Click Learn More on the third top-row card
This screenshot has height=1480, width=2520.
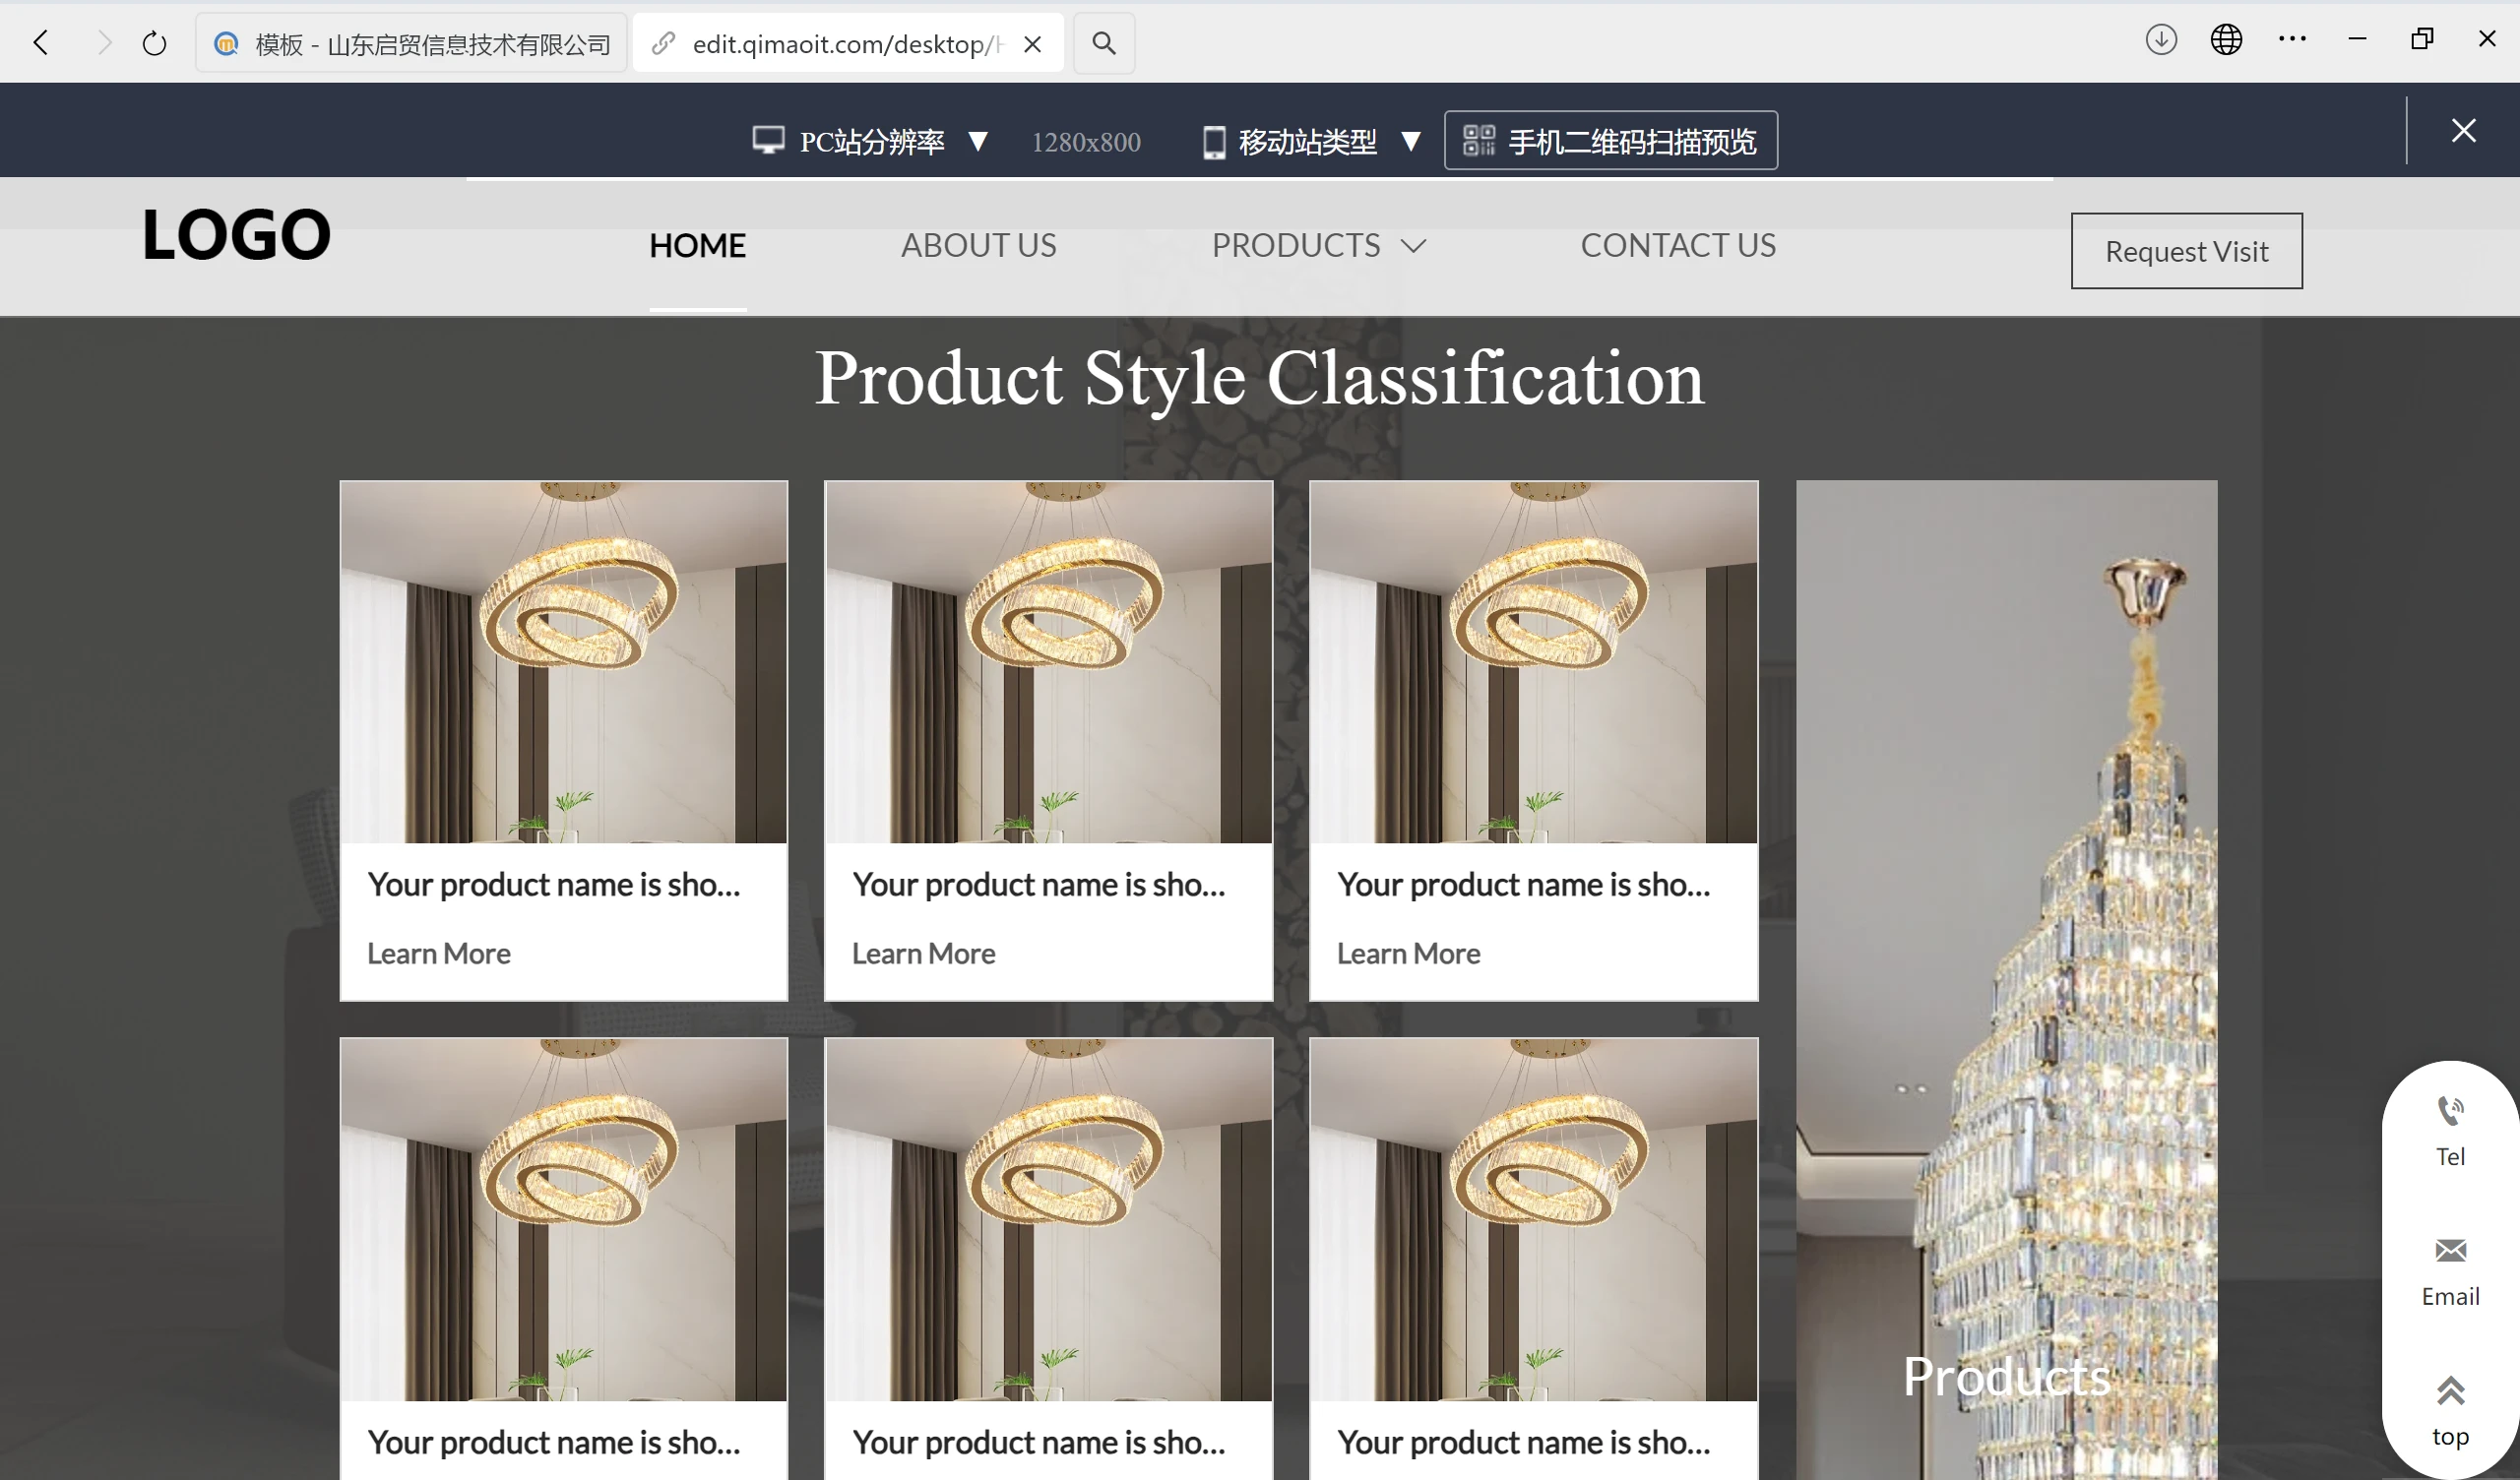(x=1409, y=953)
